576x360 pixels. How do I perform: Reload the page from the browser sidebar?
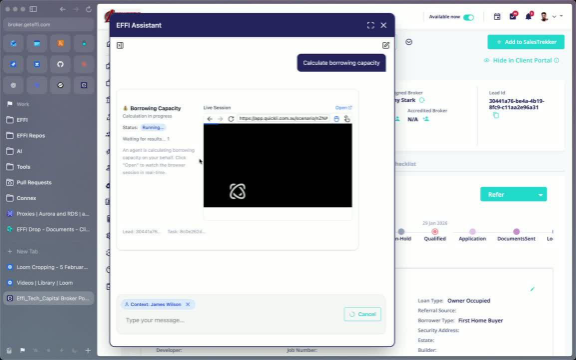point(89,9)
